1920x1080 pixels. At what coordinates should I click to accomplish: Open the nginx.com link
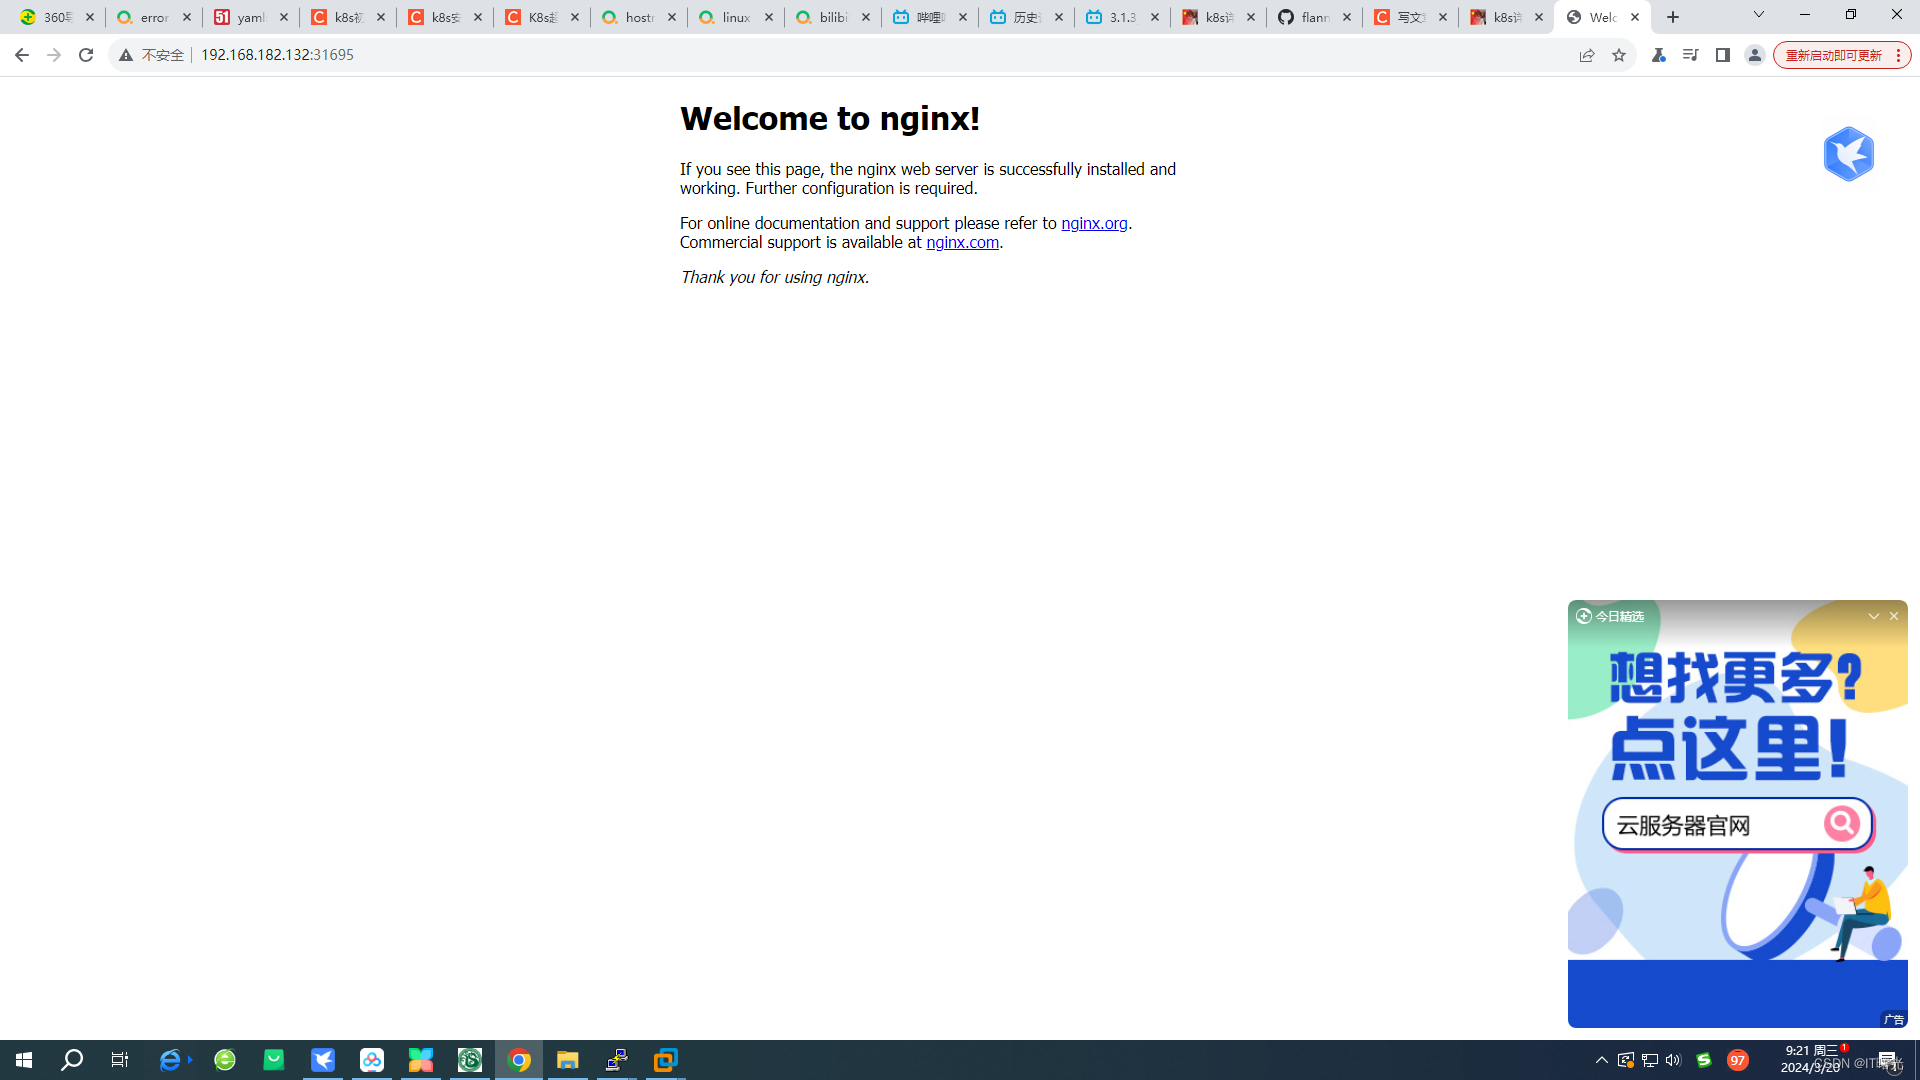pyautogui.click(x=962, y=242)
